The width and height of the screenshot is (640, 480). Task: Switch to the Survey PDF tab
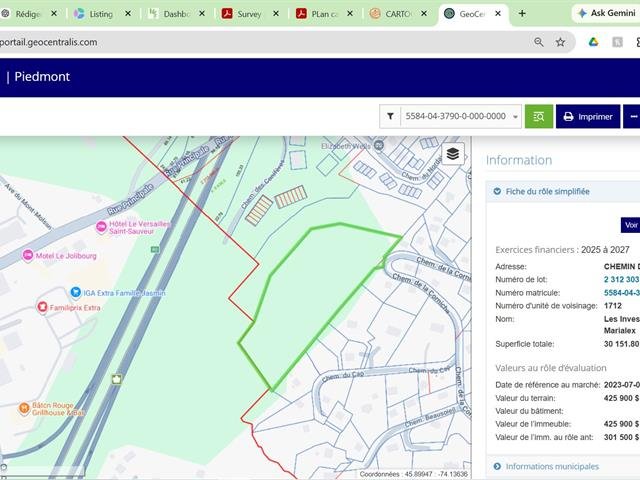[x=249, y=14]
